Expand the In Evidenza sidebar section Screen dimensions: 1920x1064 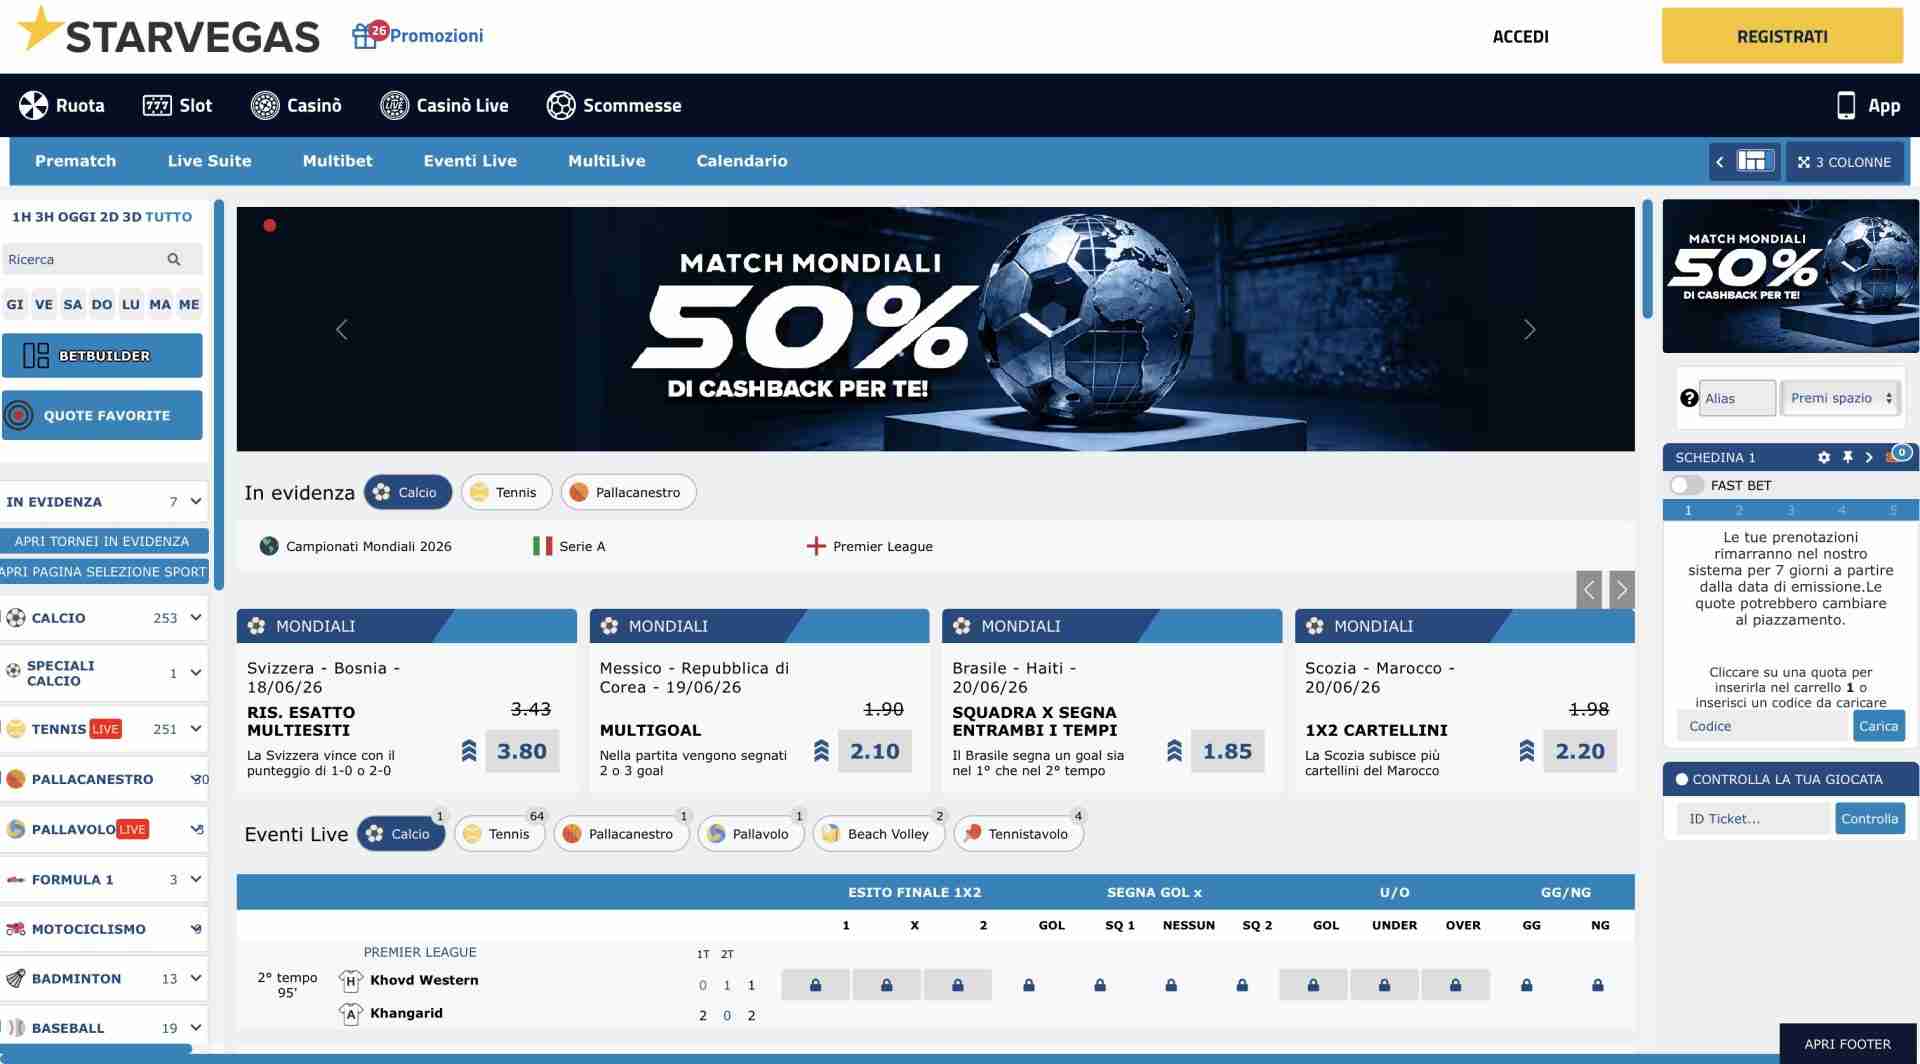coord(196,501)
